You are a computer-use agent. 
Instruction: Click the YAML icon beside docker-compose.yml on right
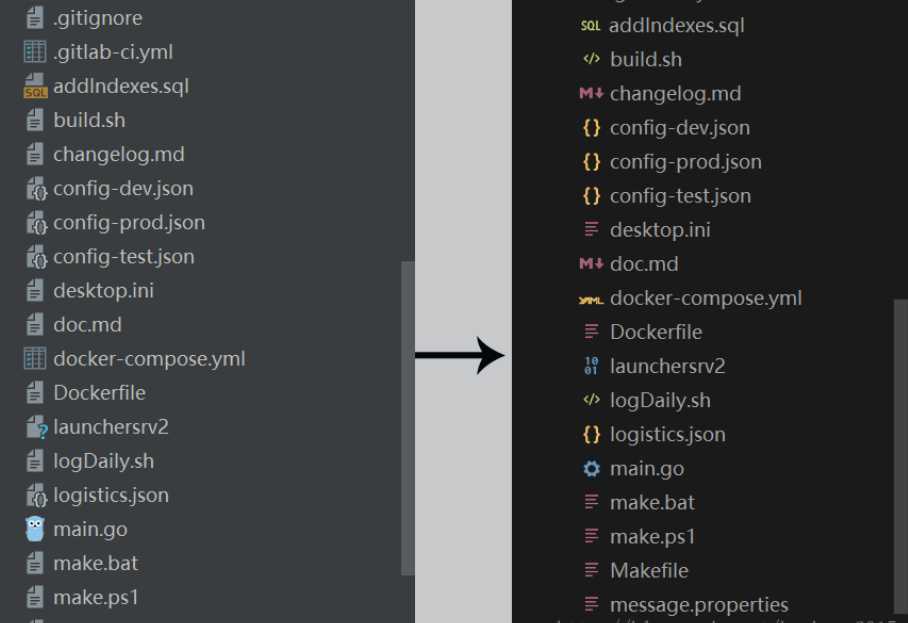[591, 299]
